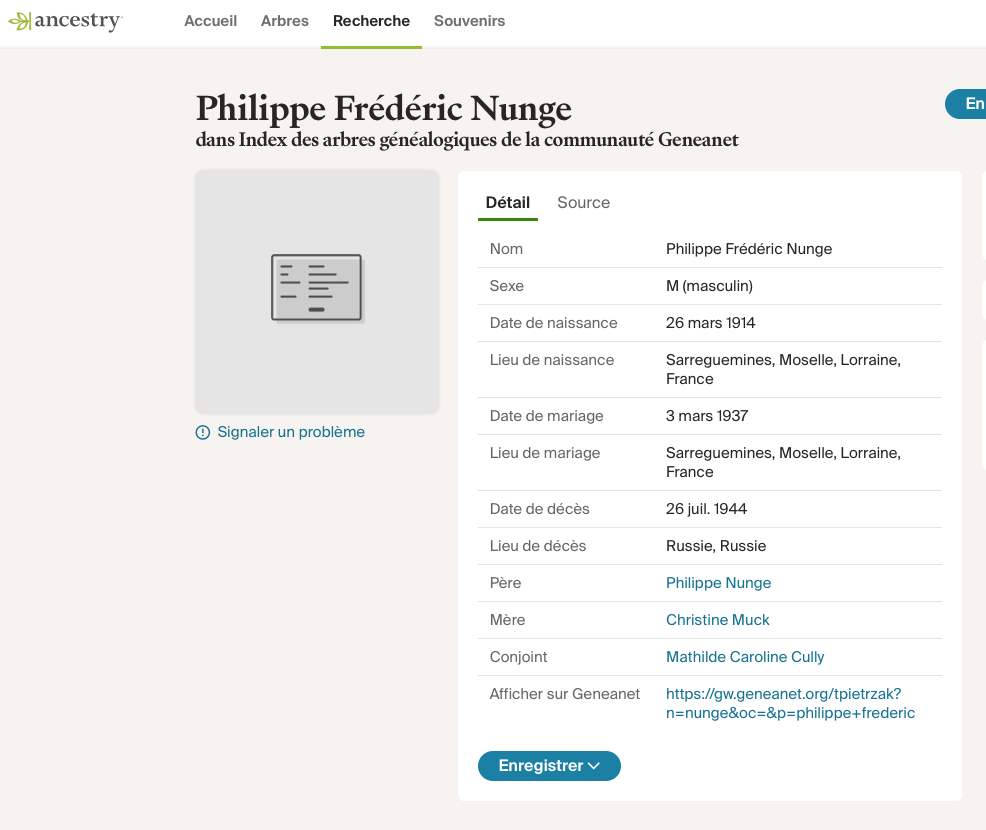Open mother Christine Muck's record
The height and width of the screenshot is (830, 986).
717,620
